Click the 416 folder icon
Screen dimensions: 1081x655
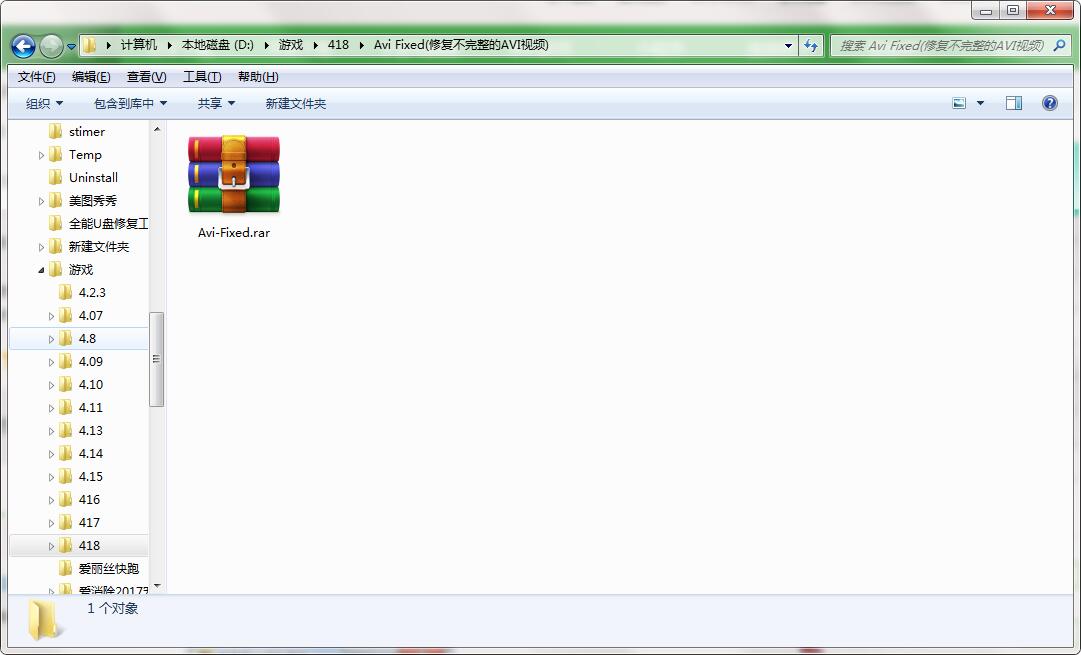pyautogui.click(x=65, y=499)
